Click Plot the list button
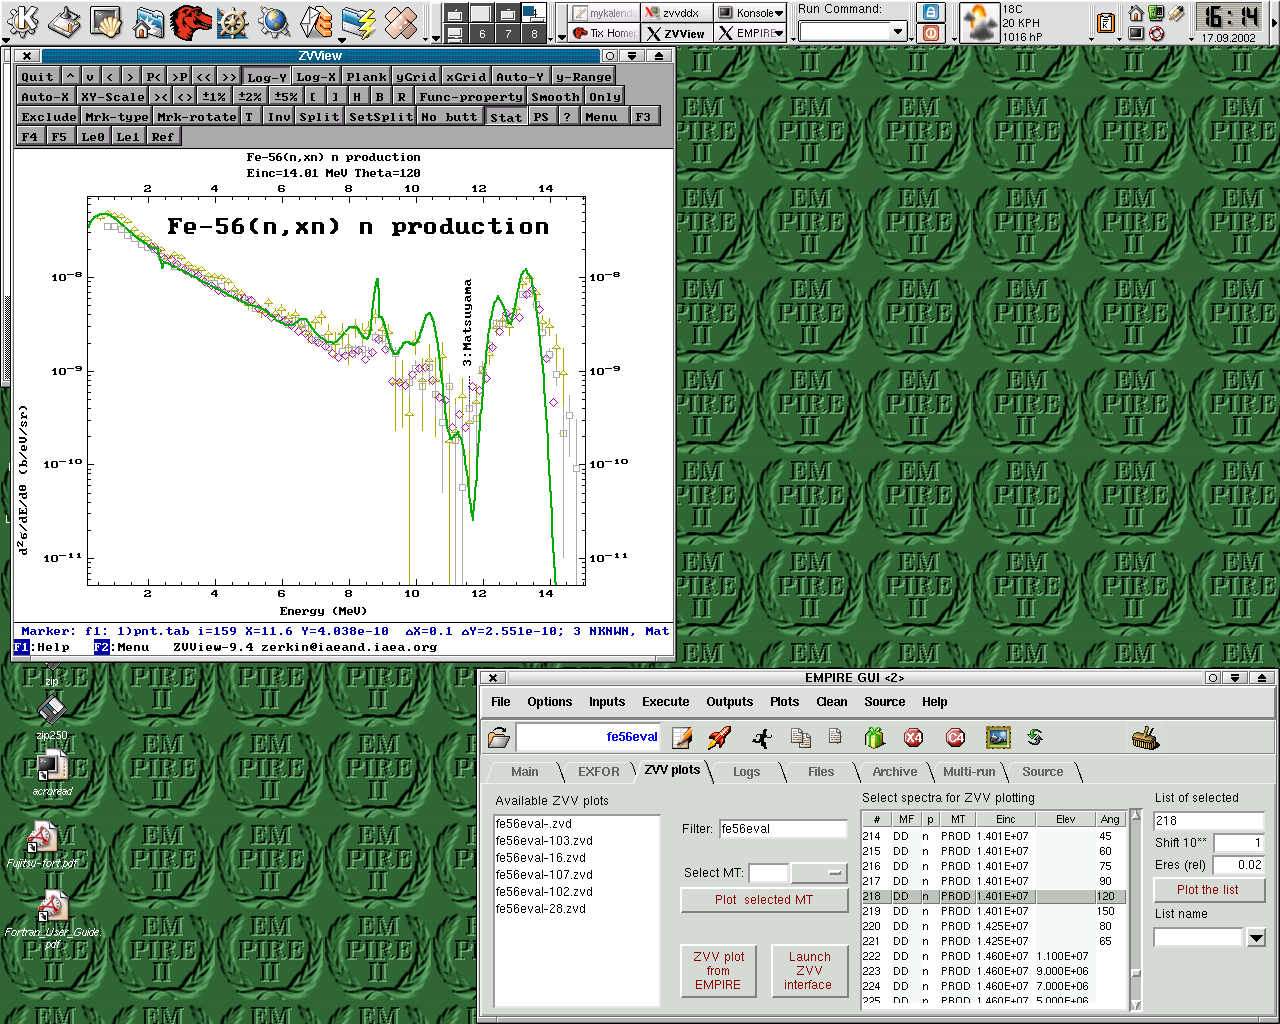1280x1024 pixels. [1208, 890]
